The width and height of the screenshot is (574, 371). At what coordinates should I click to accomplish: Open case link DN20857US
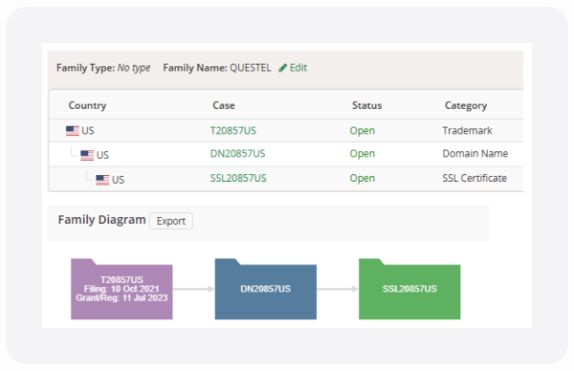click(238, 153)
